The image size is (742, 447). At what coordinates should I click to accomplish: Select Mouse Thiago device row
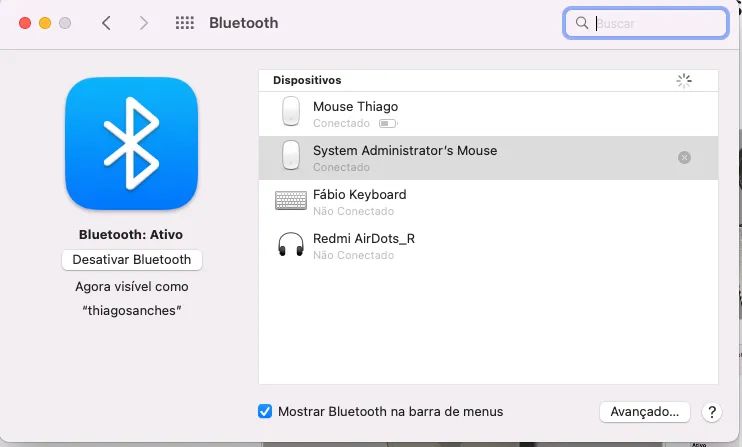click(x=488, y=114)
